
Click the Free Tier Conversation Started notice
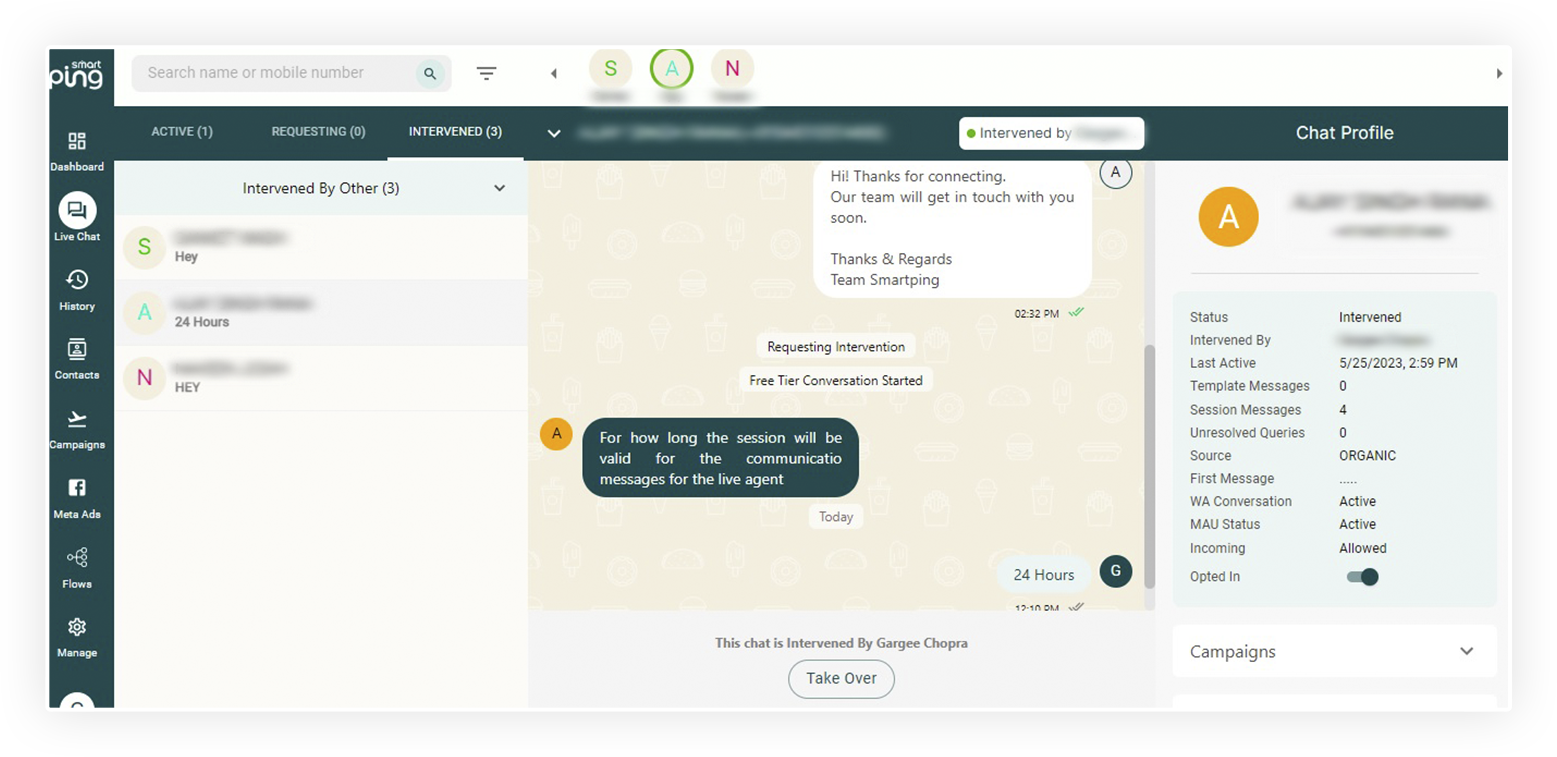pos(836,380)
